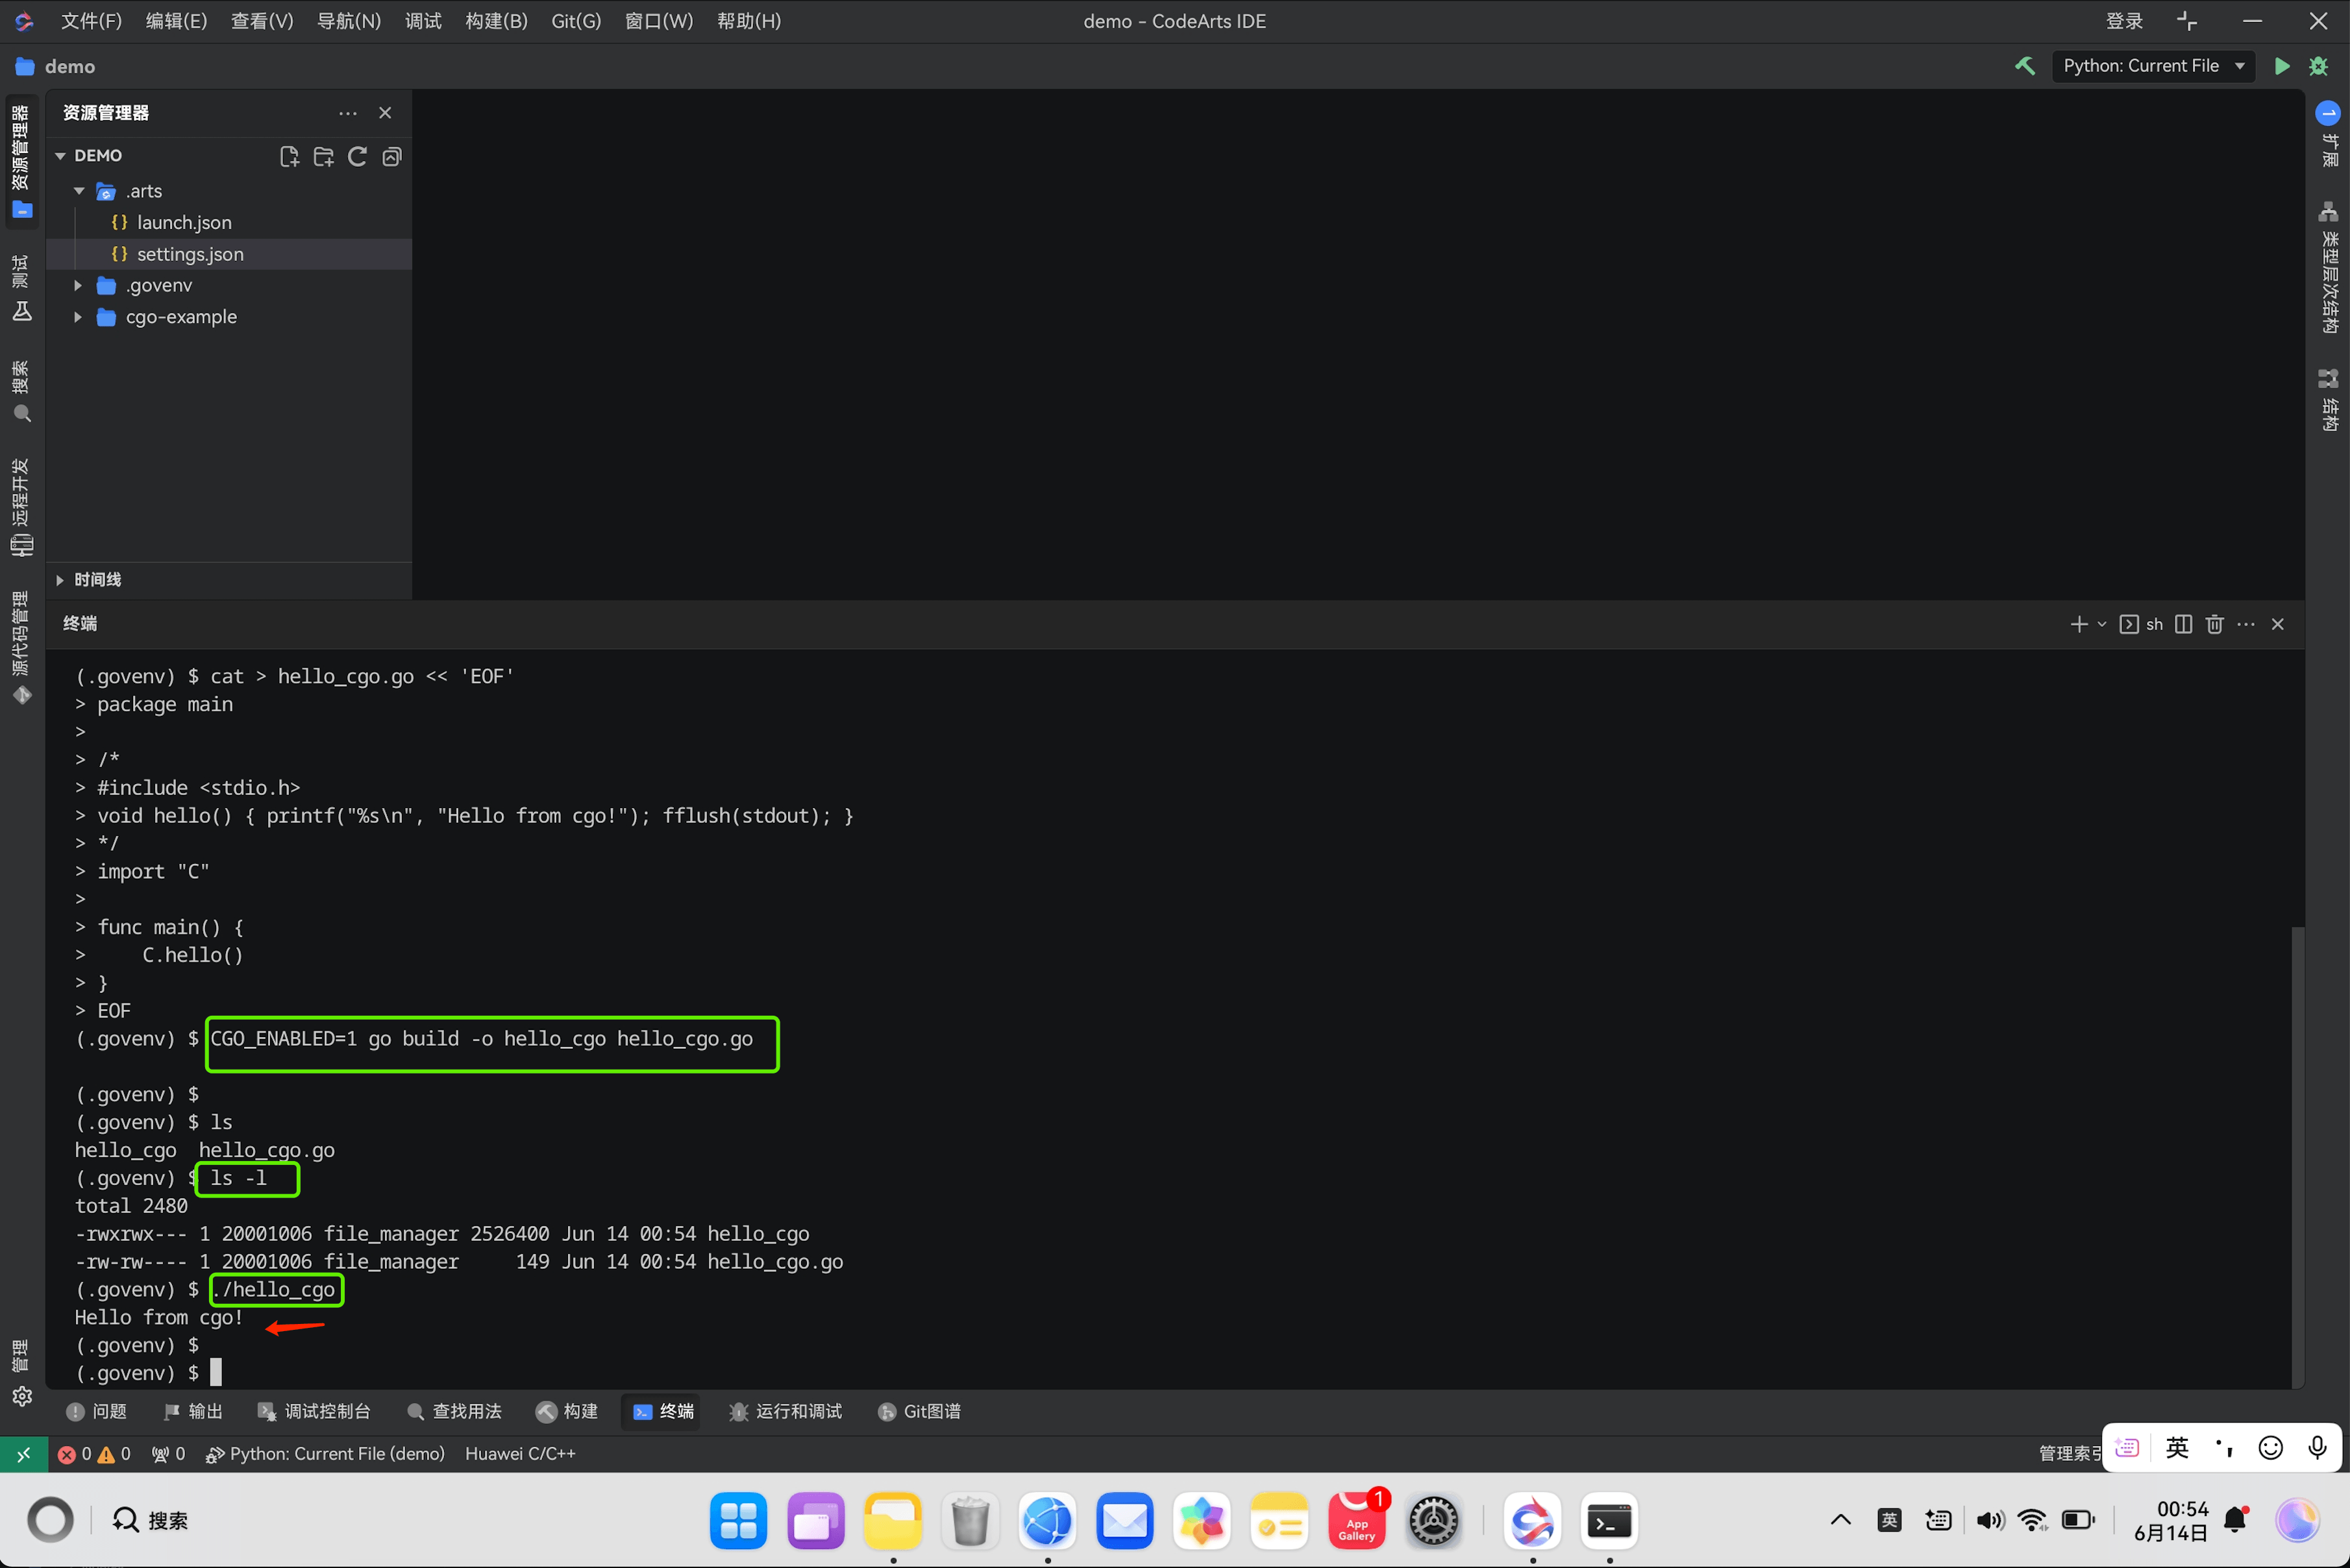Open the 构建(B) menu
This screenshot has width=2350, height=1568.
pyautogui.click(x=496, y=21)
